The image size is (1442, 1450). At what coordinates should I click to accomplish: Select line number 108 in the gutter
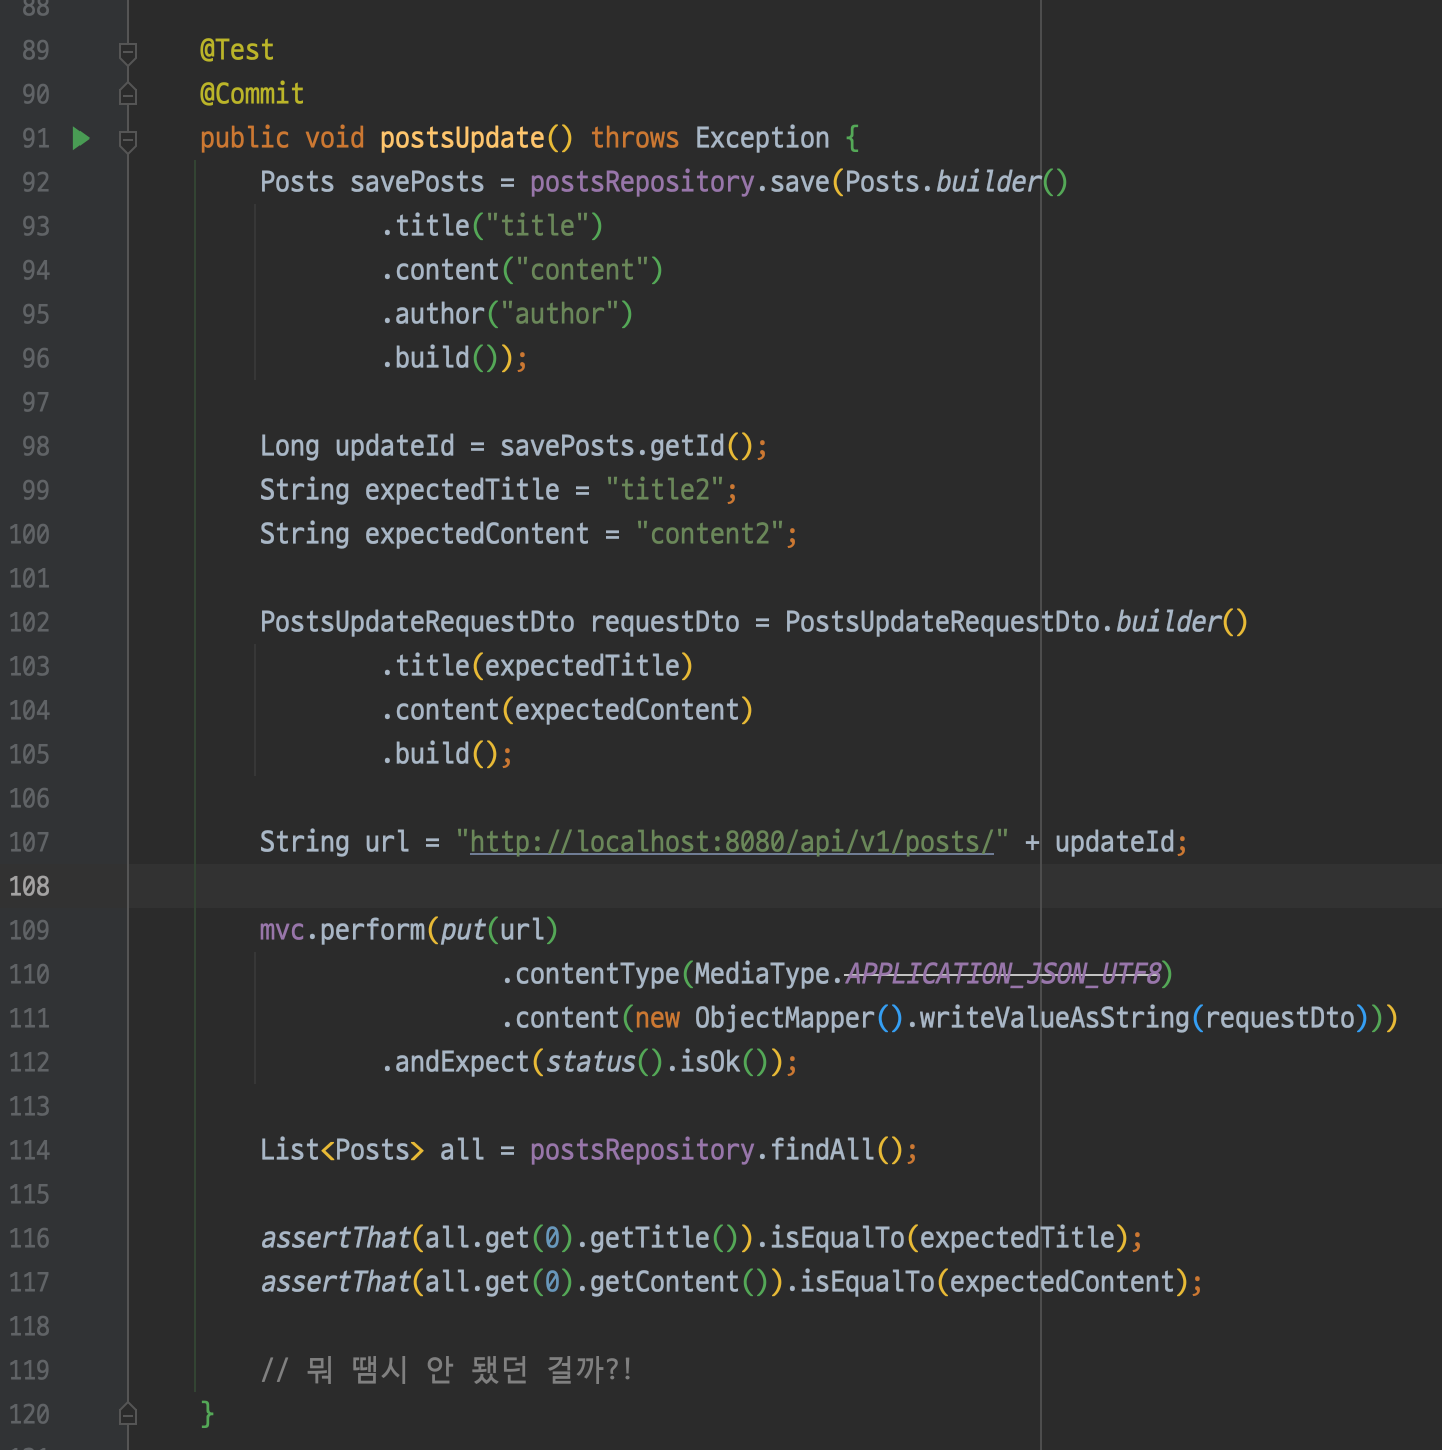[x=29, y=886]
